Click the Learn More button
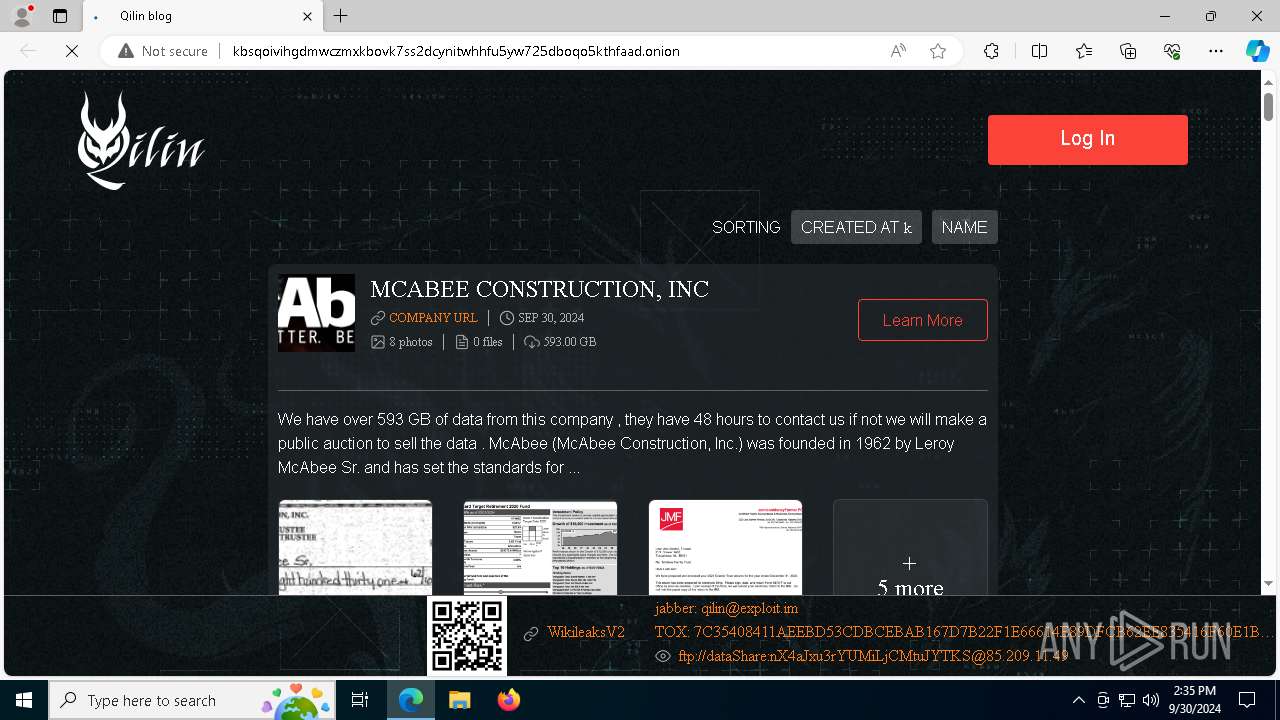Image resolution: width=1280 pixels, height=720 pixels. coord(922,320)
